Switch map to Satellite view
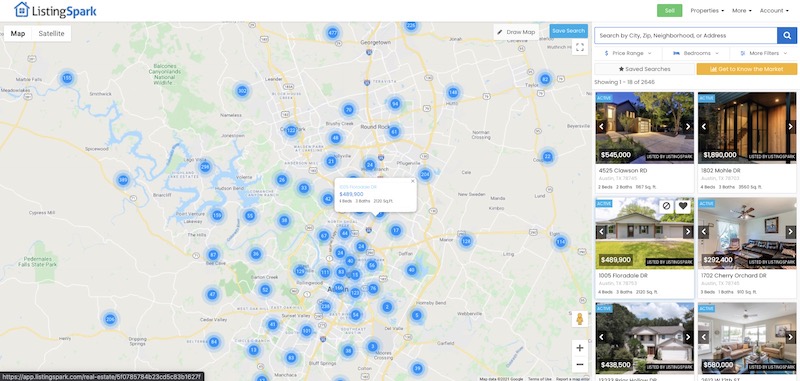Image resolution: width=800 pixels, height=381 pixels. point(52,34)
